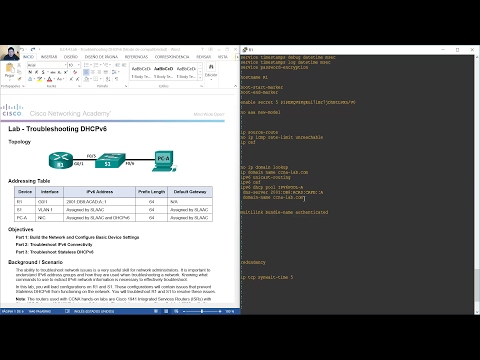The height and width of the screenshot is (360, 480).
Task: Click the zoom in plus button
Action: pos(220,311)
